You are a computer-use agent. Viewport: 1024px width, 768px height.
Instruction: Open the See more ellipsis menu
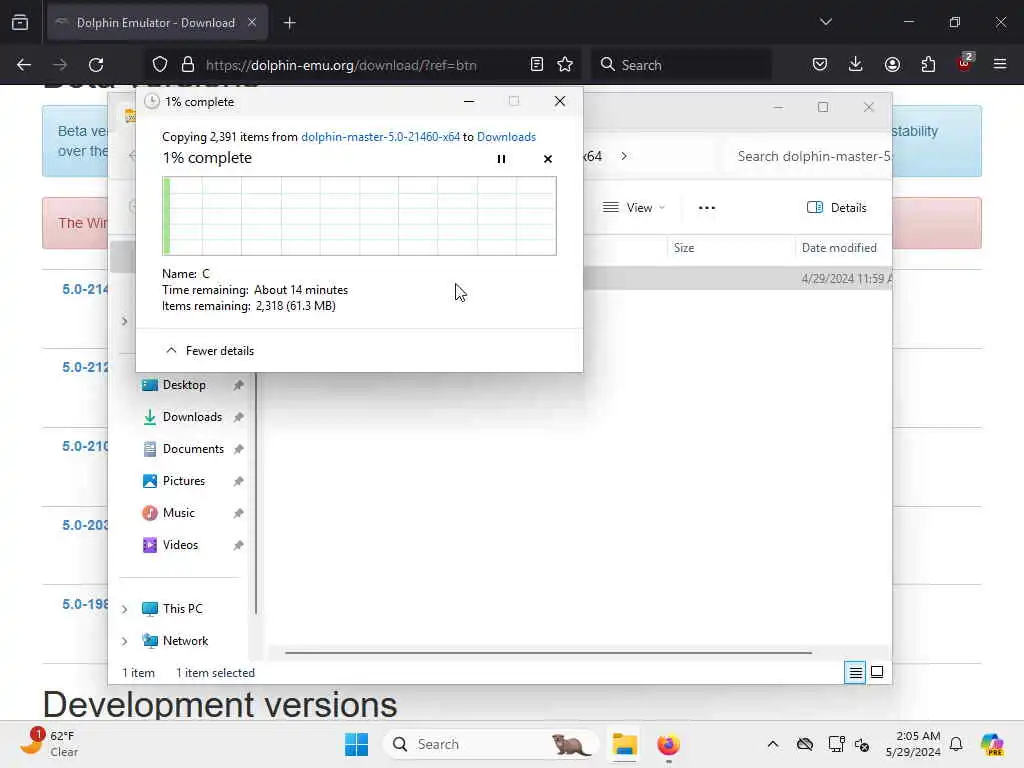click(707, 208)
